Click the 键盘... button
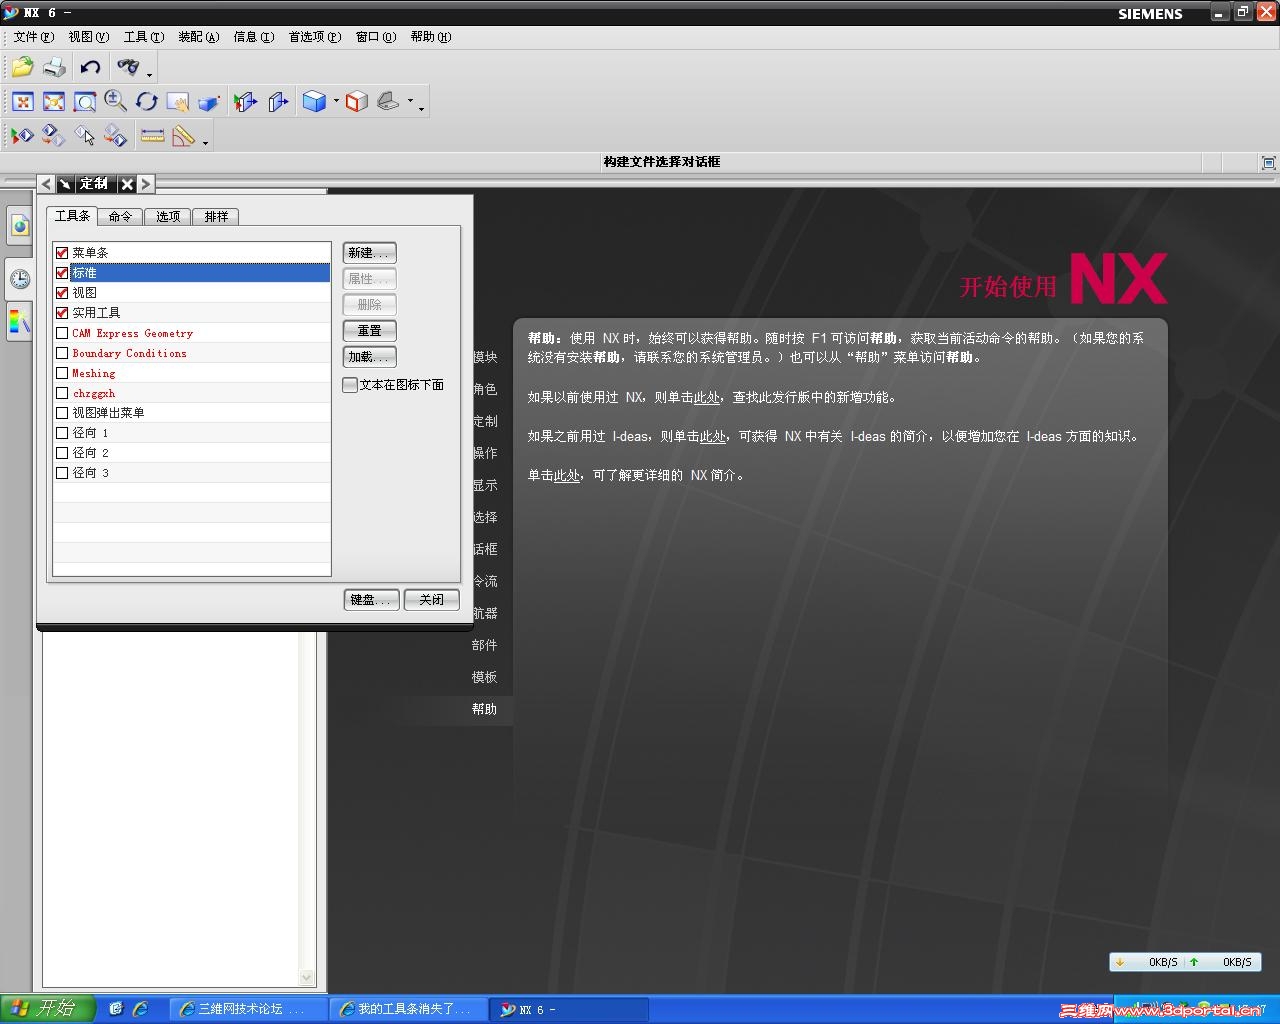This screenshot has width=1280, height=1024. tap(371, 600)
